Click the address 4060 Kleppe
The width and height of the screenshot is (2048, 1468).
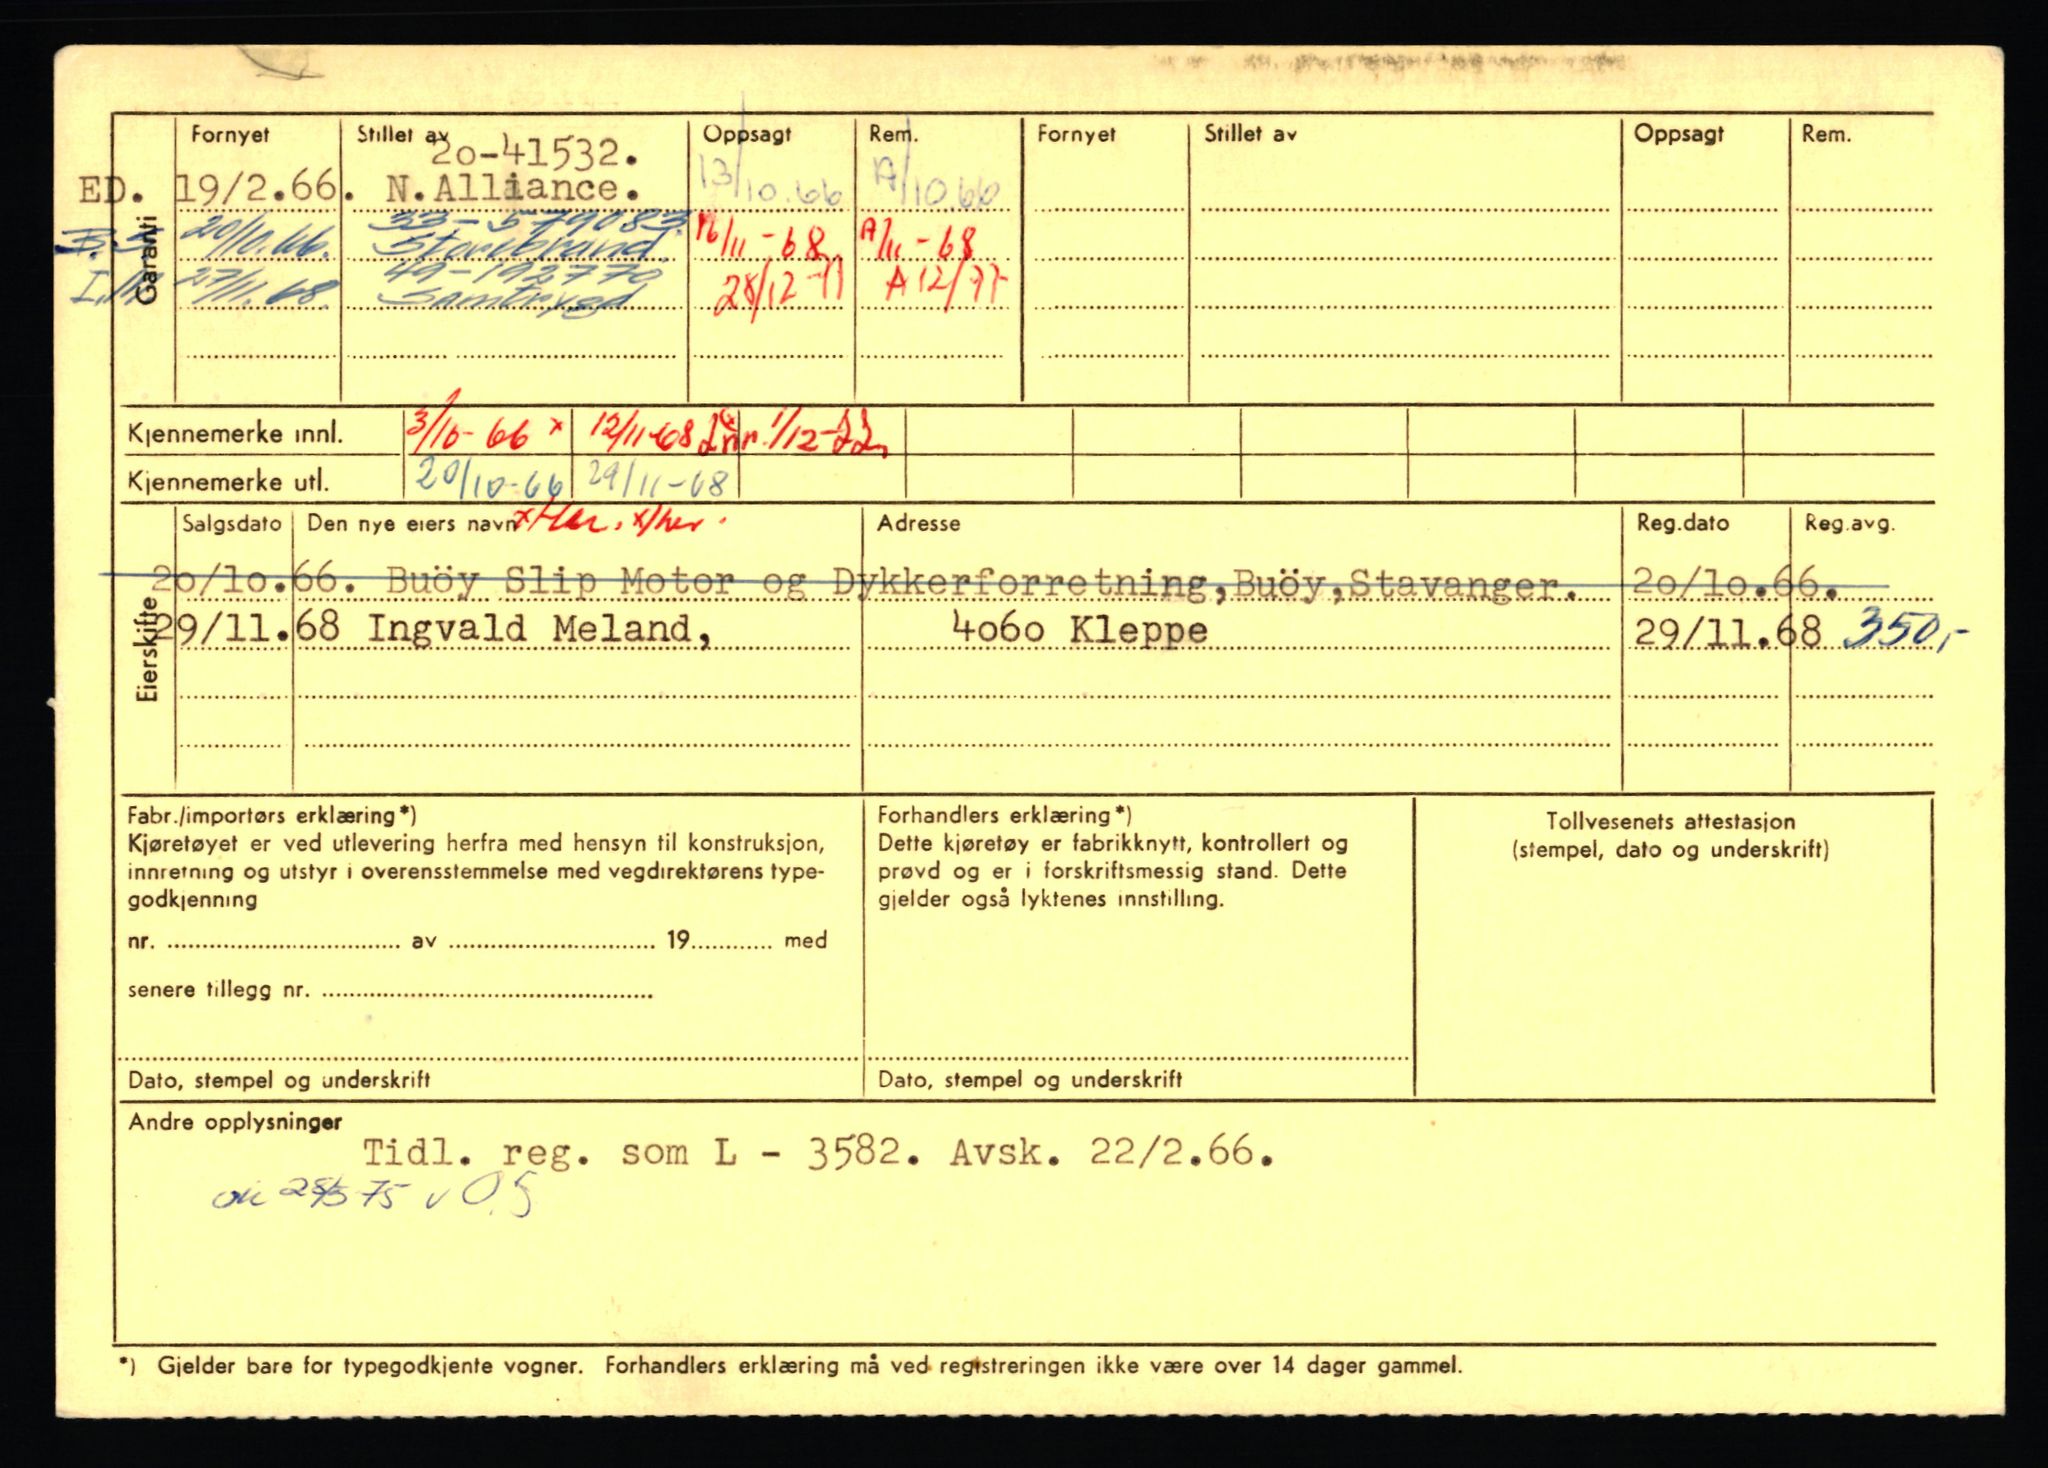(1080, 629)
